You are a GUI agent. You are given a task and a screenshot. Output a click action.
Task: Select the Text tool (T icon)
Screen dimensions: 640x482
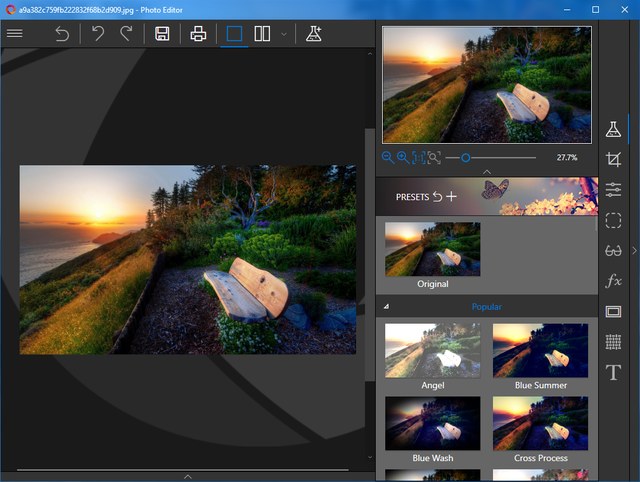click(613, 372)
